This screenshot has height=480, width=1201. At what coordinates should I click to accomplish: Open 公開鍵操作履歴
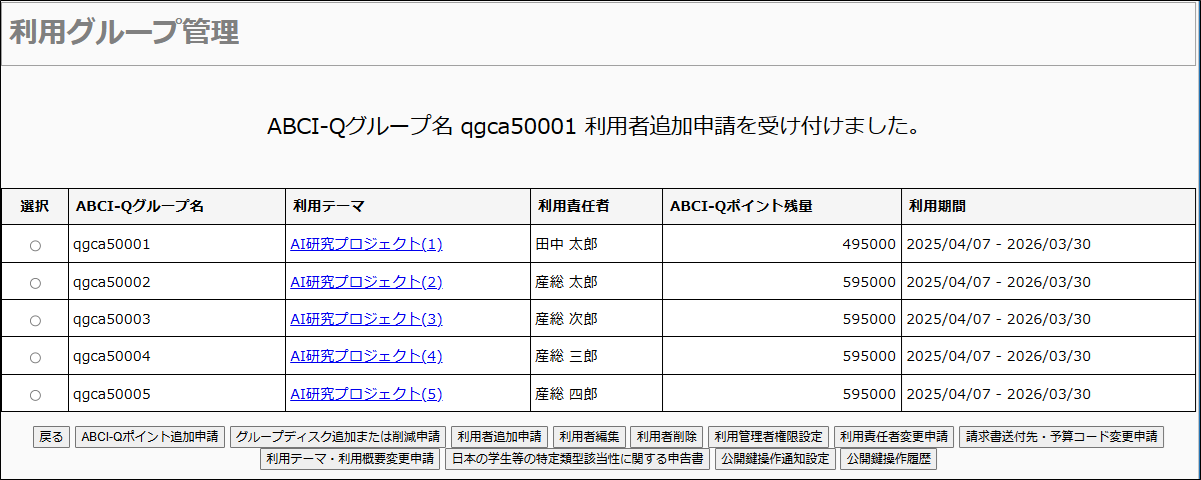click(888, 460)
